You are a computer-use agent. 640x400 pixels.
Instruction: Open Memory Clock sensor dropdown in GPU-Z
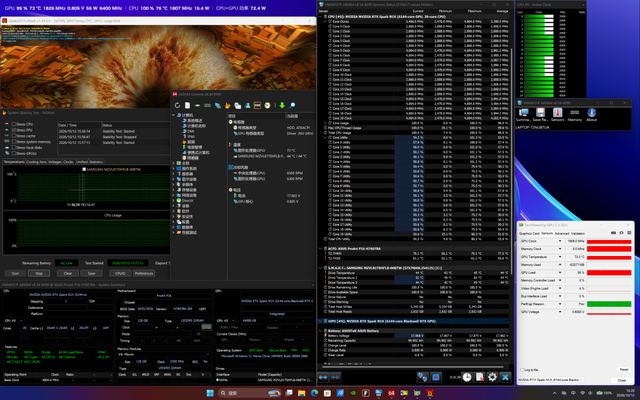[560, 249]
